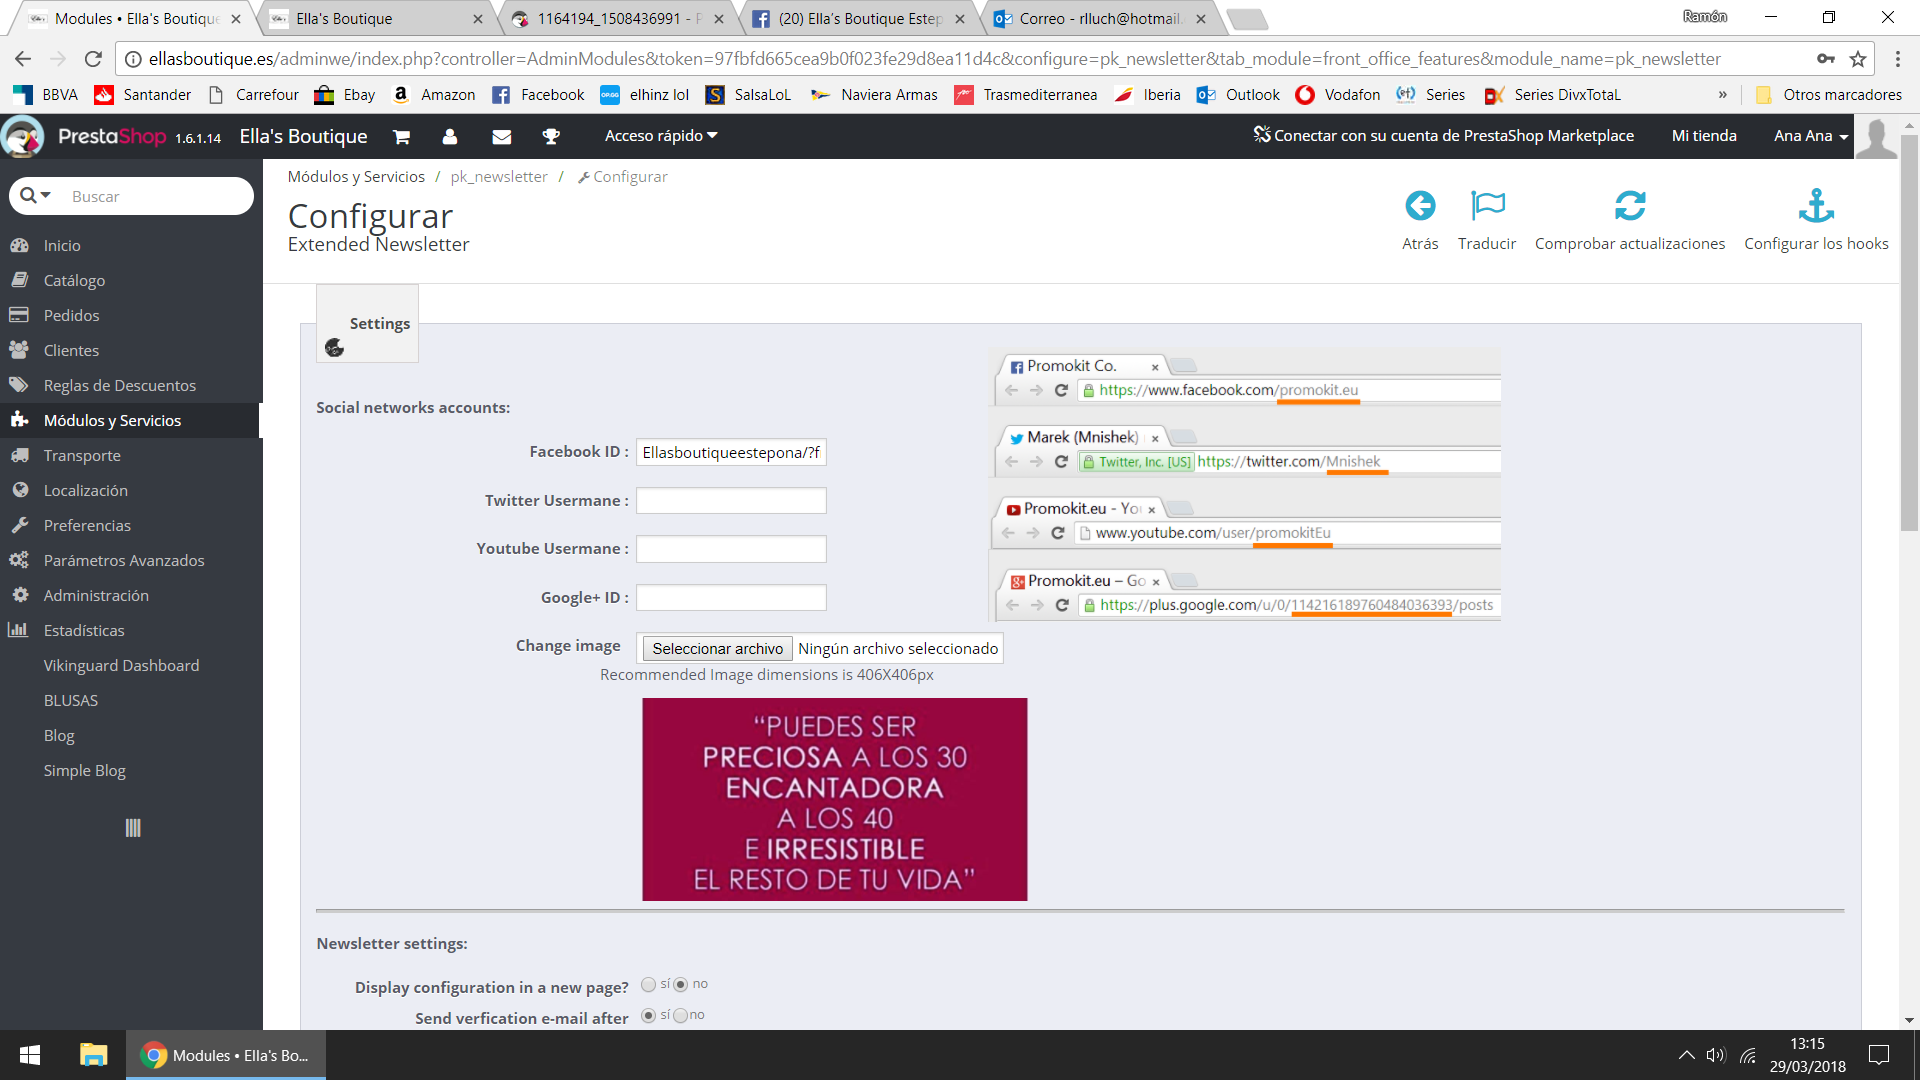Click the Comprobar actualizaciones refresh icon

pos(1630,206)
